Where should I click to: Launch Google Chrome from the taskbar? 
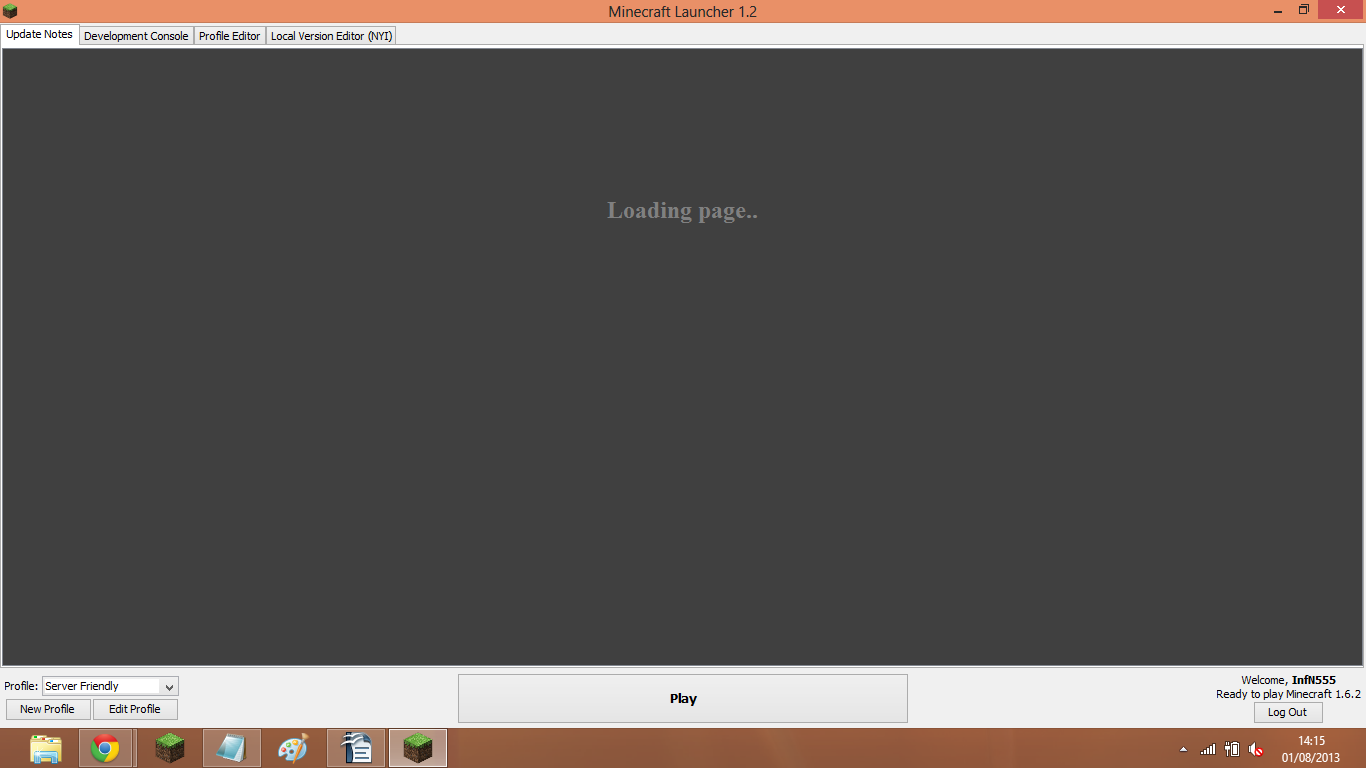pyautogui.click(x=106, y=748)
